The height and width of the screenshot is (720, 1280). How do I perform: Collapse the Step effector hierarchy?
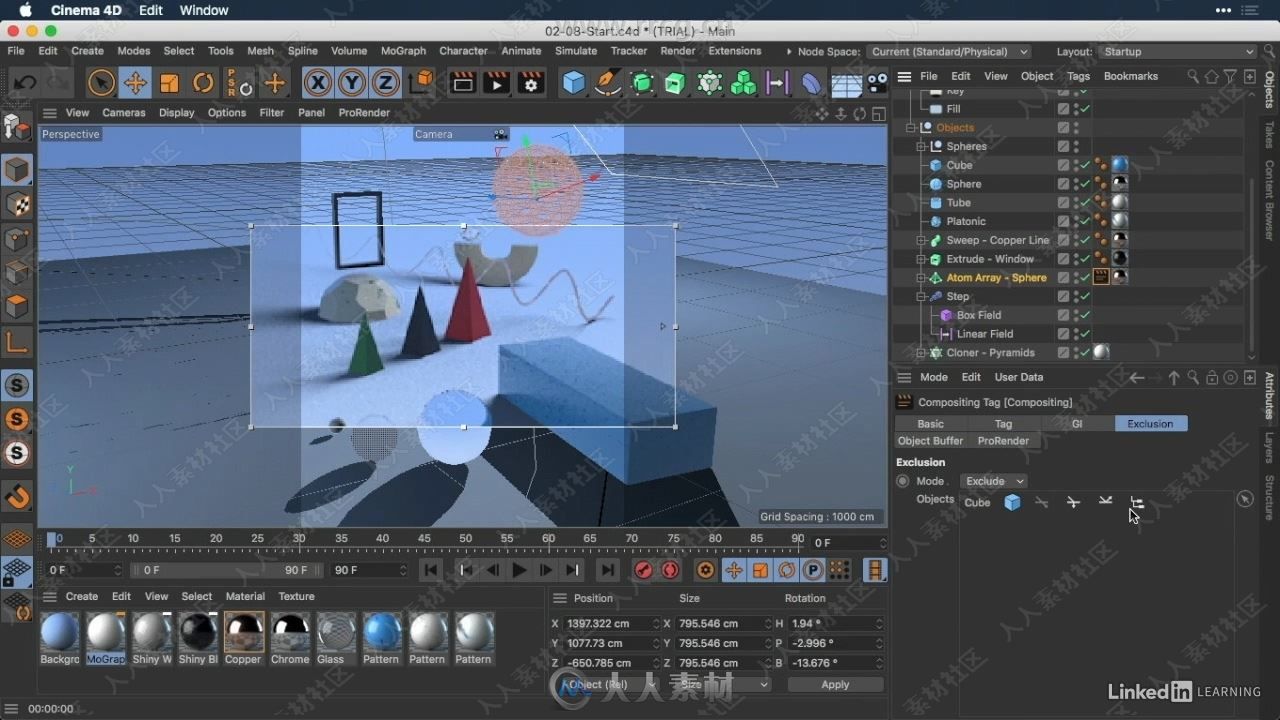click(921, 297)
